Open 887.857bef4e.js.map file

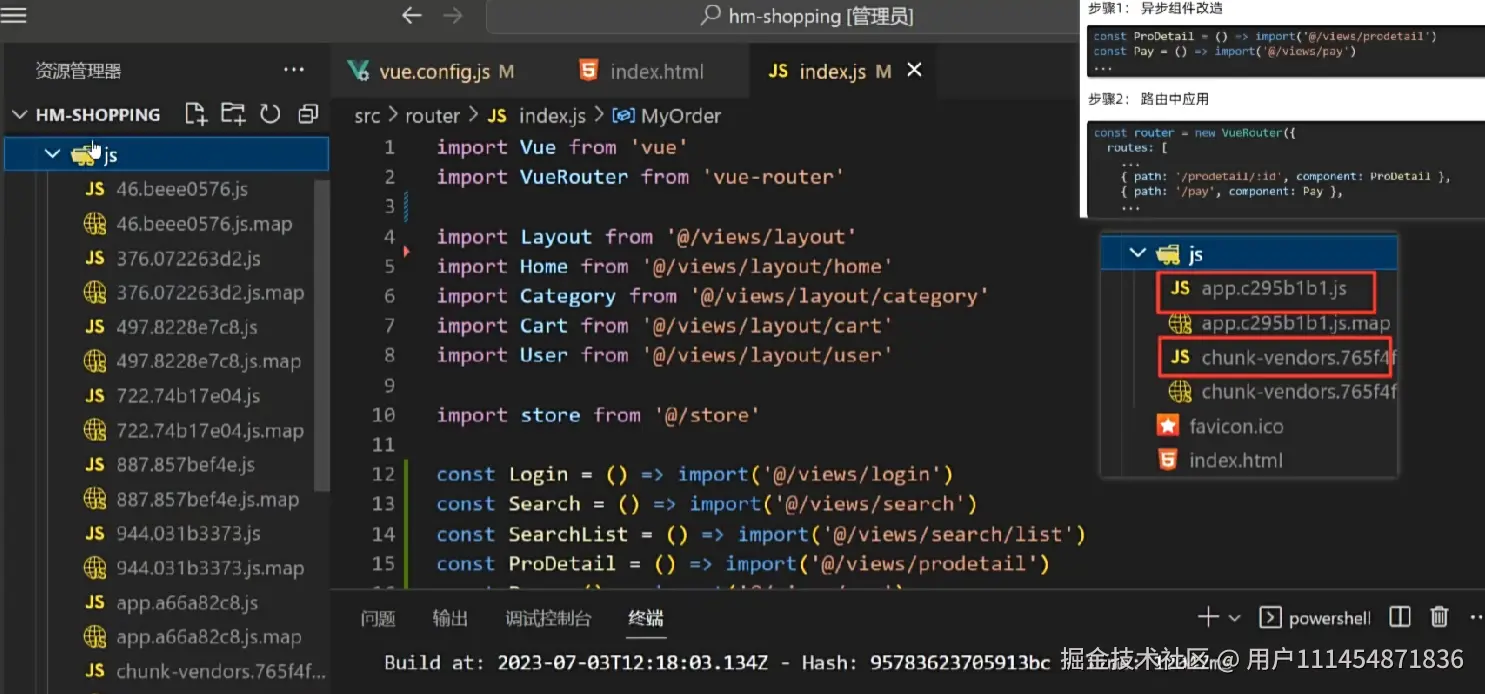(x=191, y=499)
